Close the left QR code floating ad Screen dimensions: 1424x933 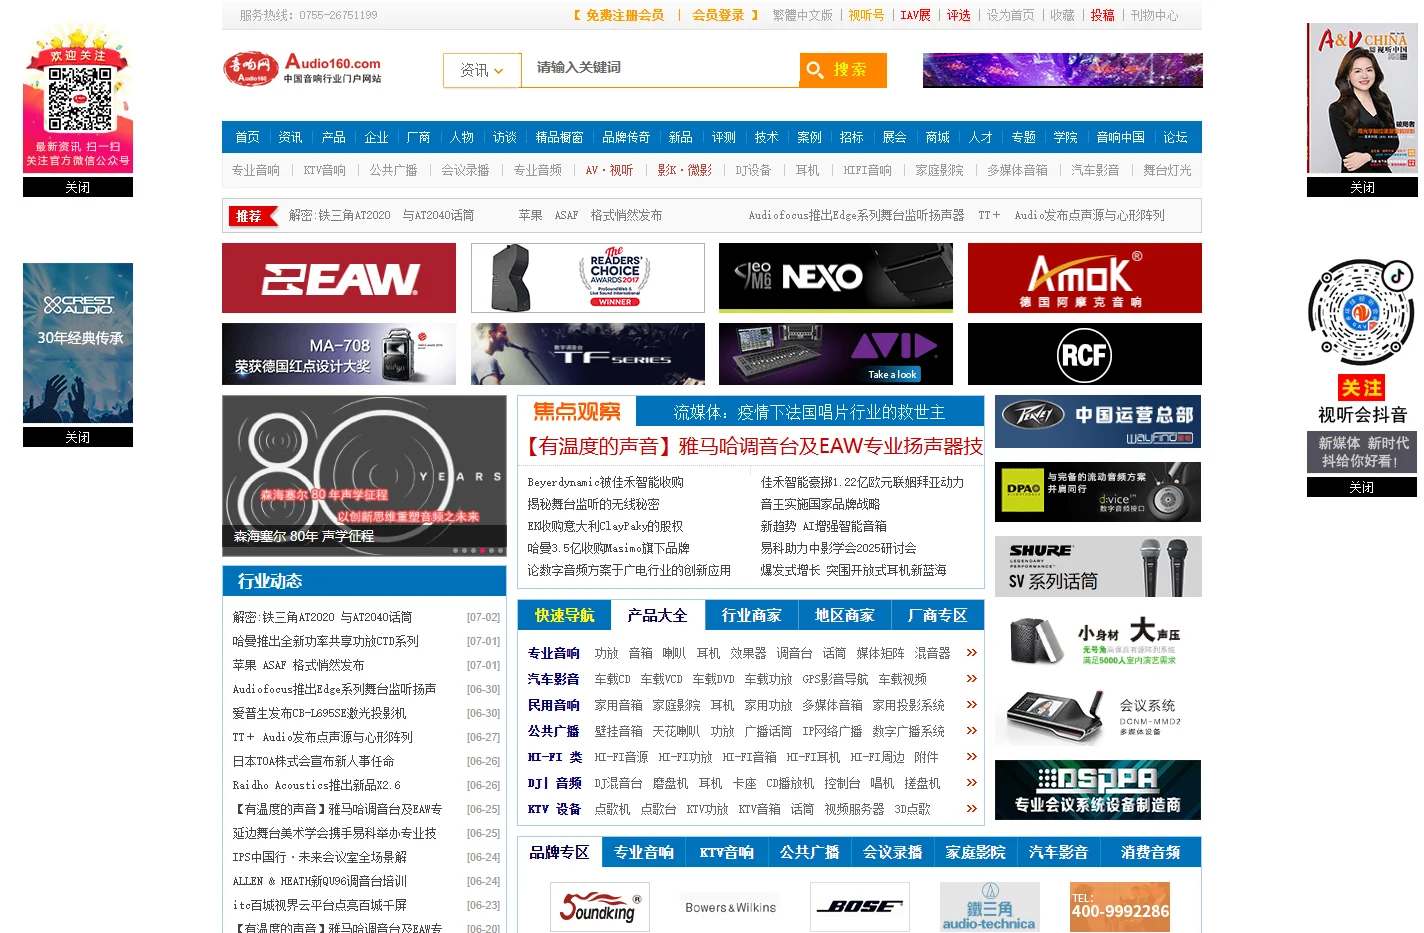[x=78, y=187]
